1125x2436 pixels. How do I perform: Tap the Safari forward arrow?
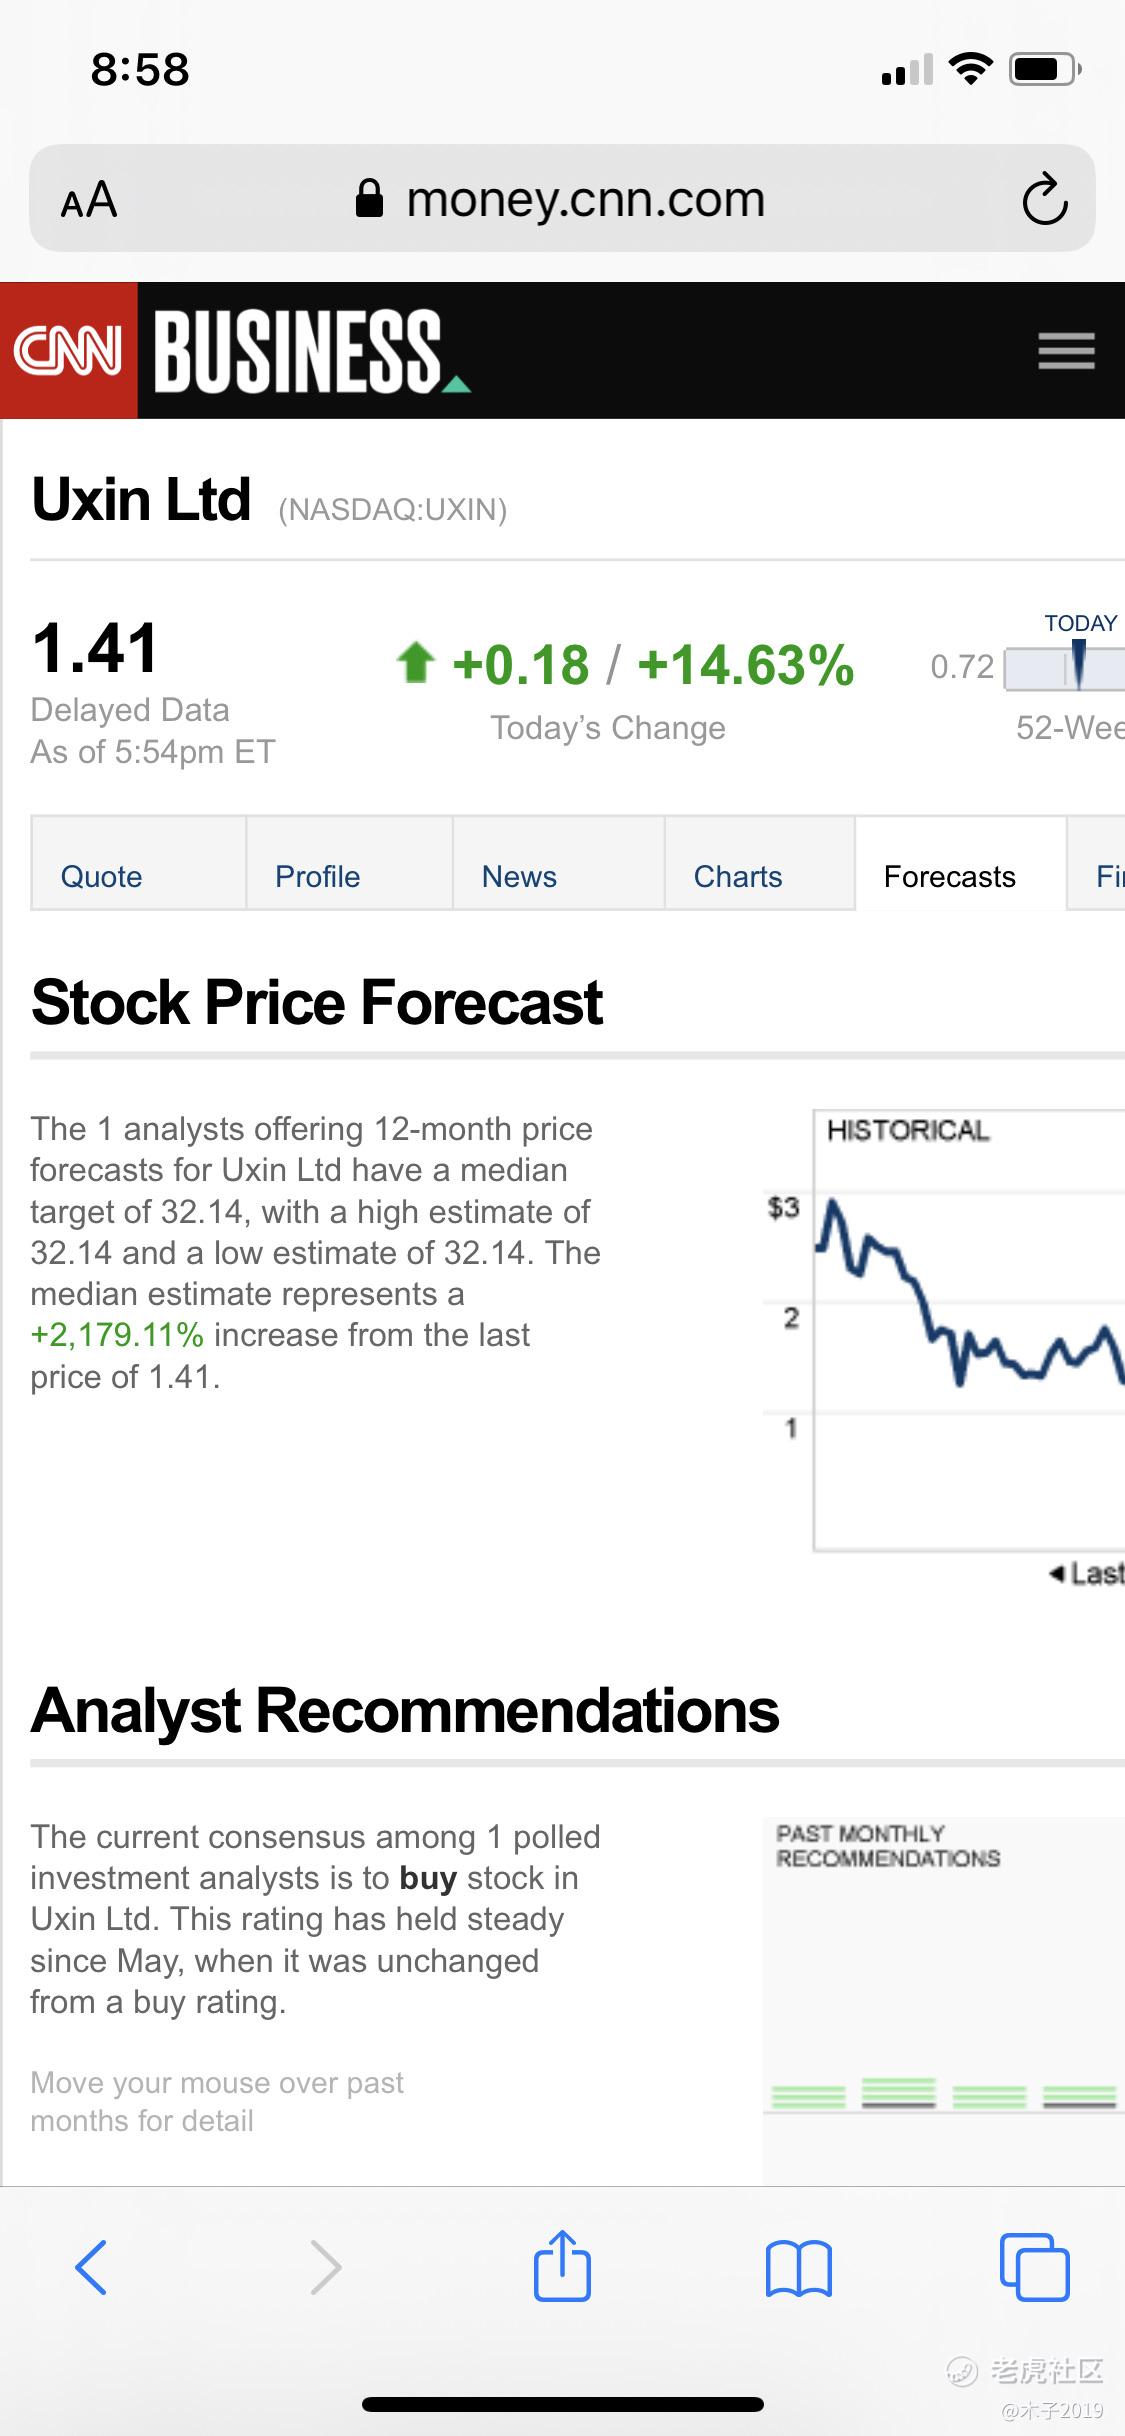tap(326, 2267)
